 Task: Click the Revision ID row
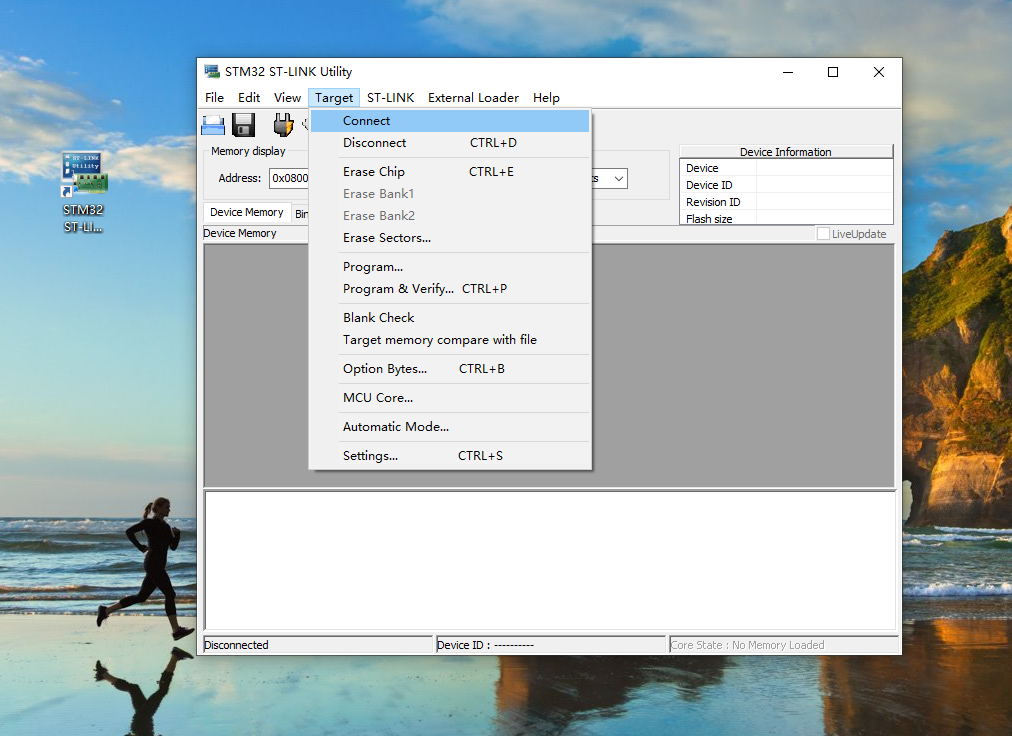point(786,202)
